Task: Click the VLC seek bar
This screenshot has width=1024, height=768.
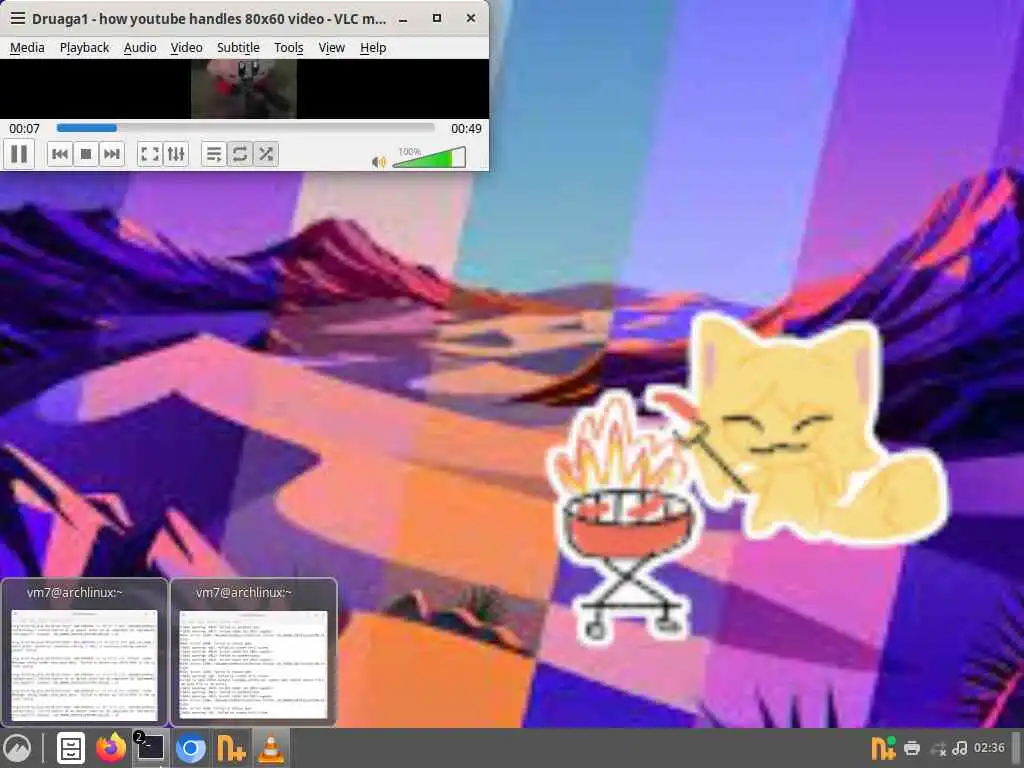Action: point(246,128)
